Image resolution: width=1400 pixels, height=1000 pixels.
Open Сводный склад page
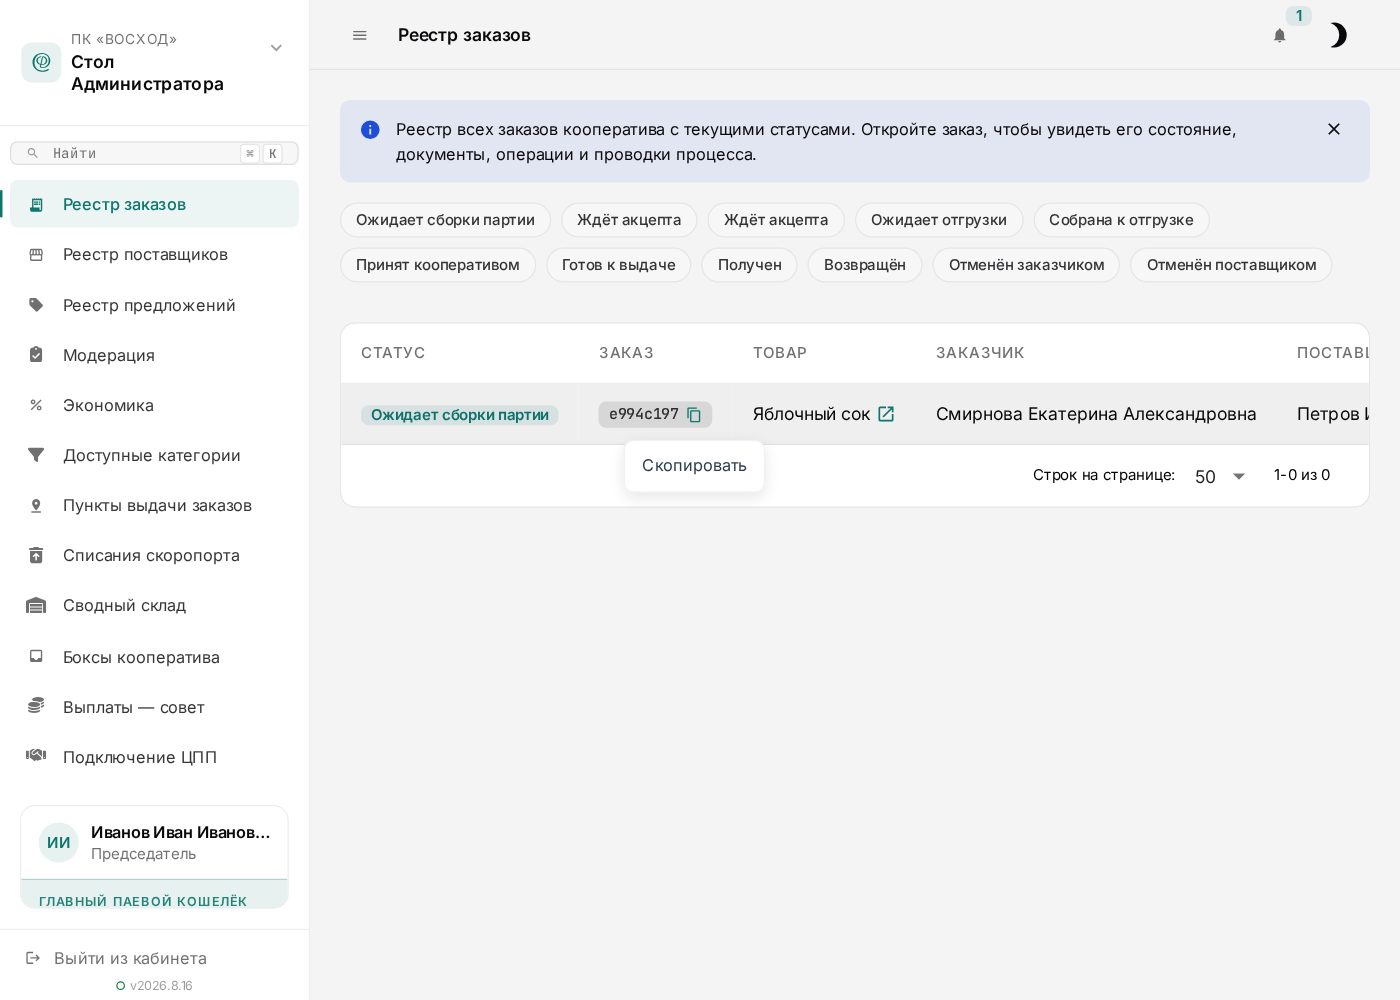[154, 605]
